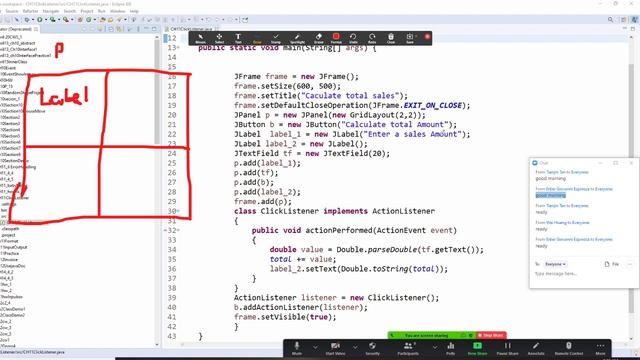
Task: Click the New Java Class toolbar icon
Action: [x=88, y=20]
